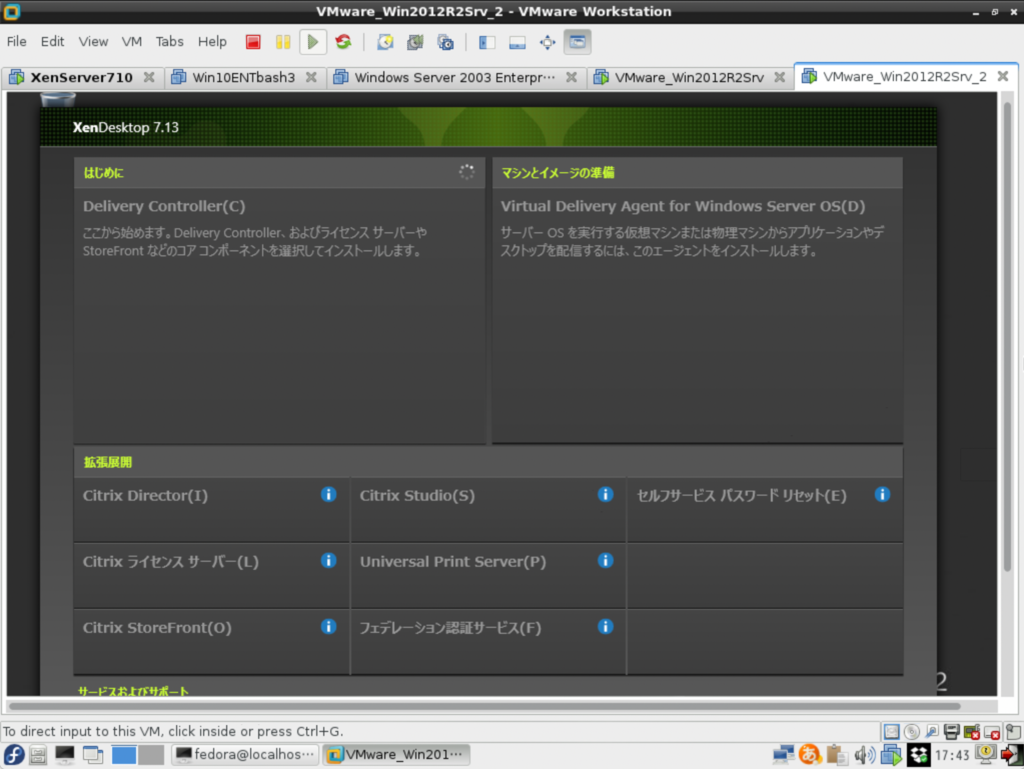1024x769 pixels.
Task: Show info for セルフサービス パスワード リセット
Action: [x=882, y=494]
